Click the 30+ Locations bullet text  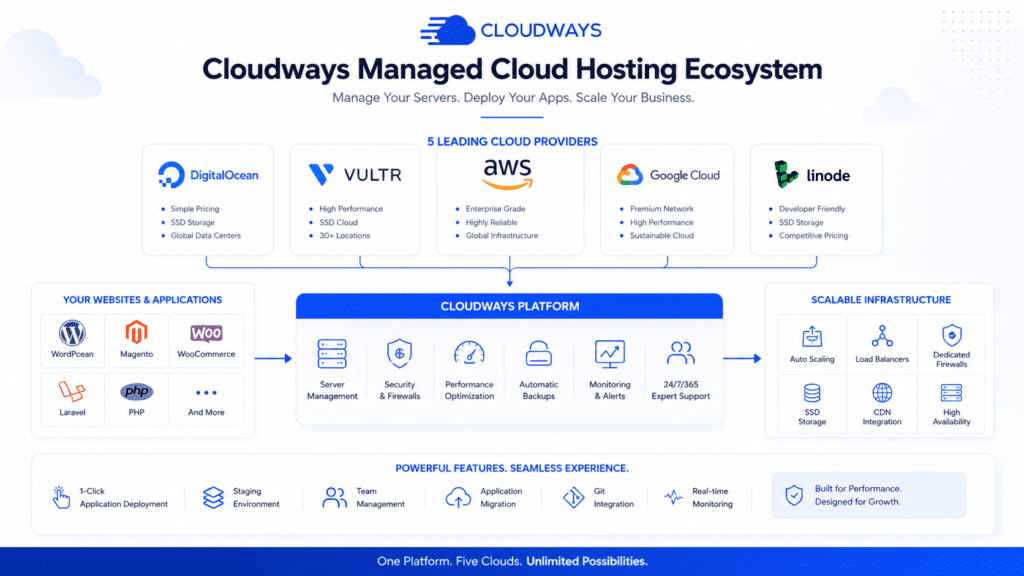pyautogui.click(x=344, y=236)
